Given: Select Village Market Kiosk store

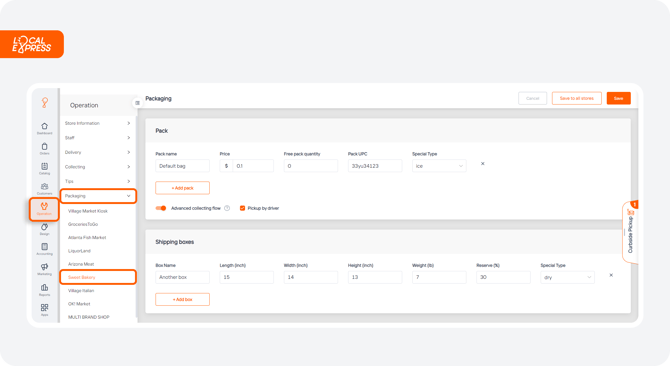Looking at the screenshot, I should pos(88,211).
